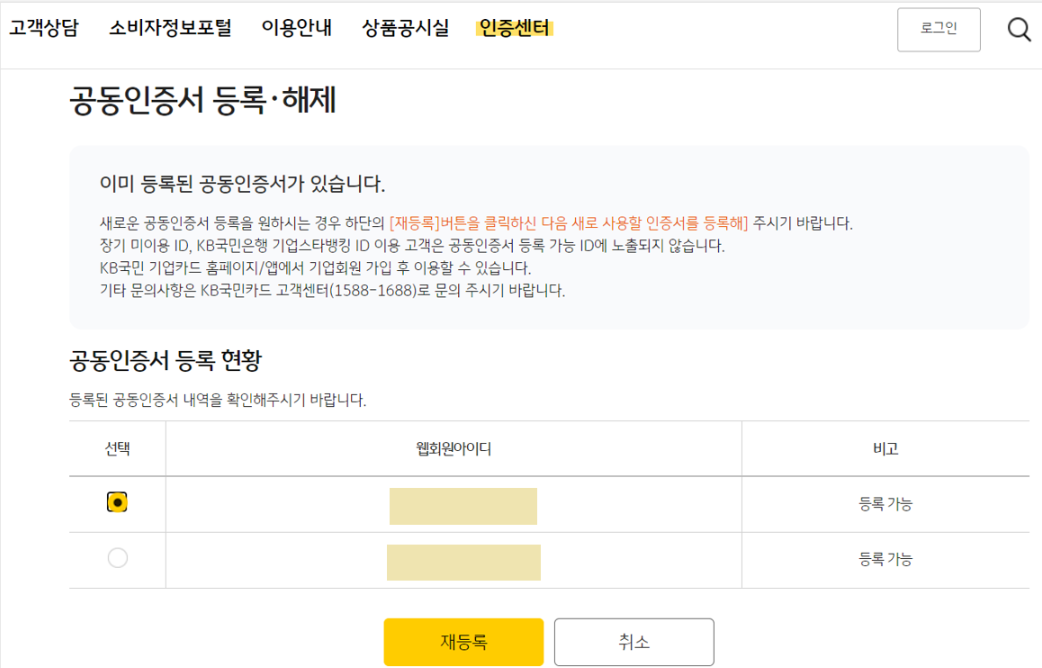Open the search magnifier icon
This screenshot has height=668, width=1042.
pos(1019,29)
